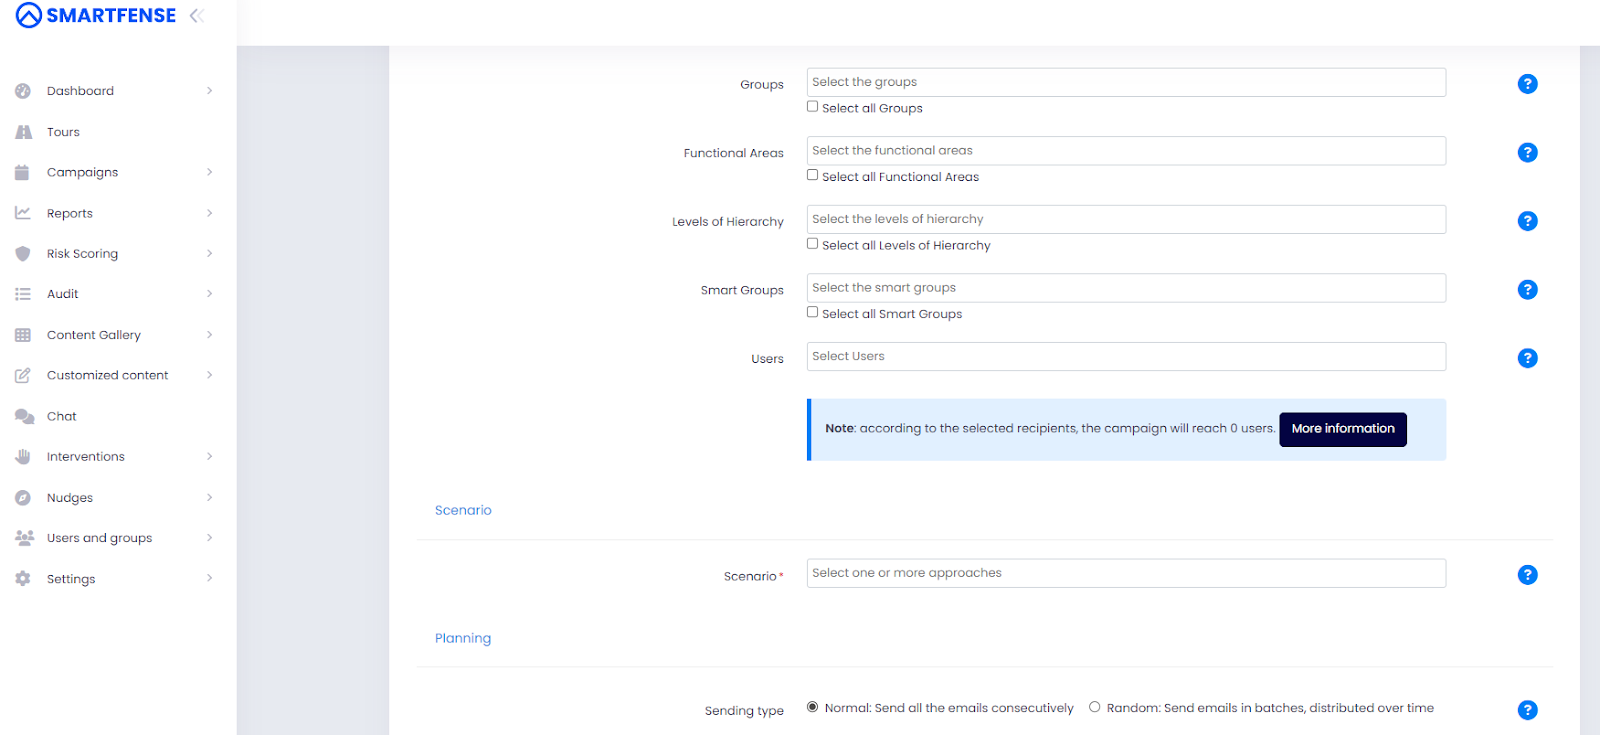This screenshot has height=735, width=1600.
Task: Collapse the sidebar with double-chevron icon
Action: [x=197, y=15]
